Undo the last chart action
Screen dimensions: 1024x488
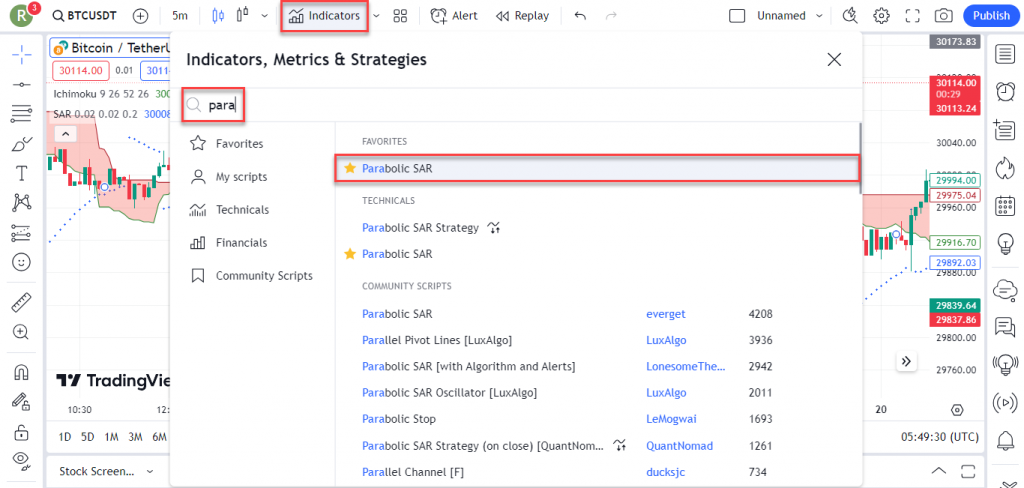tap(580, 16)
